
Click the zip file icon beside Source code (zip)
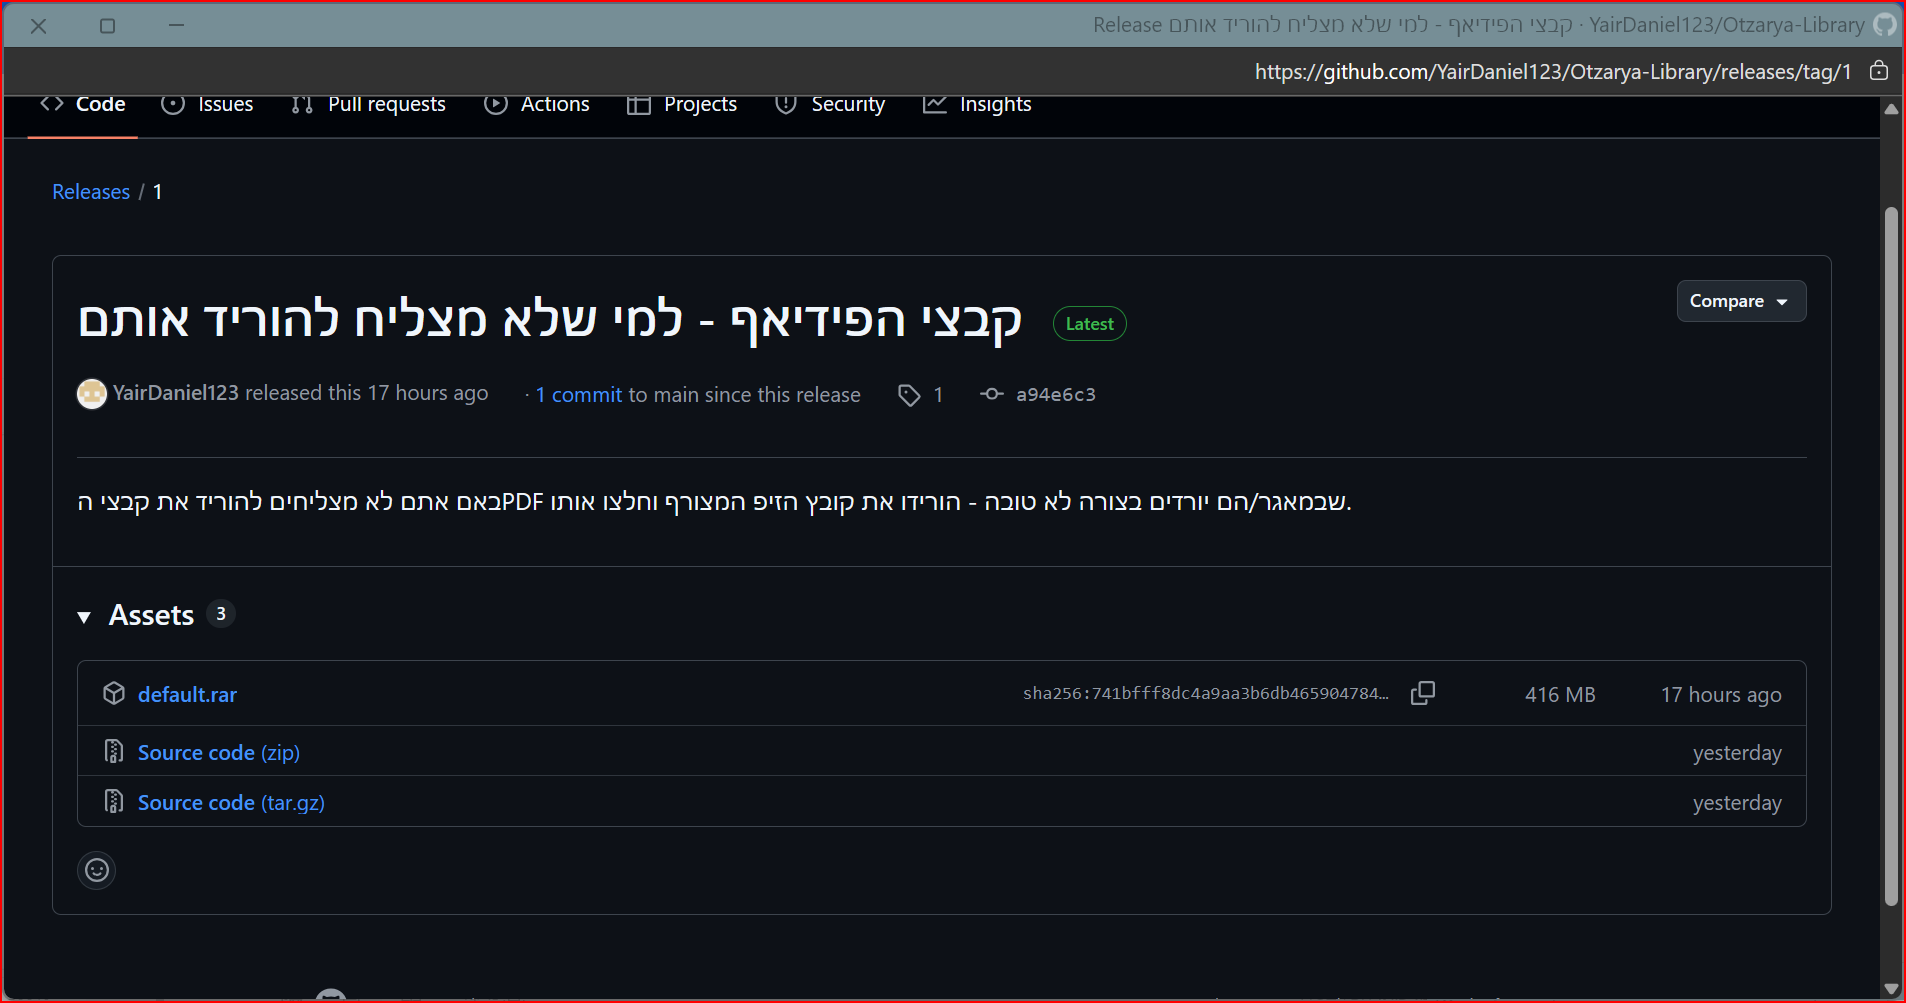point(114,751)
